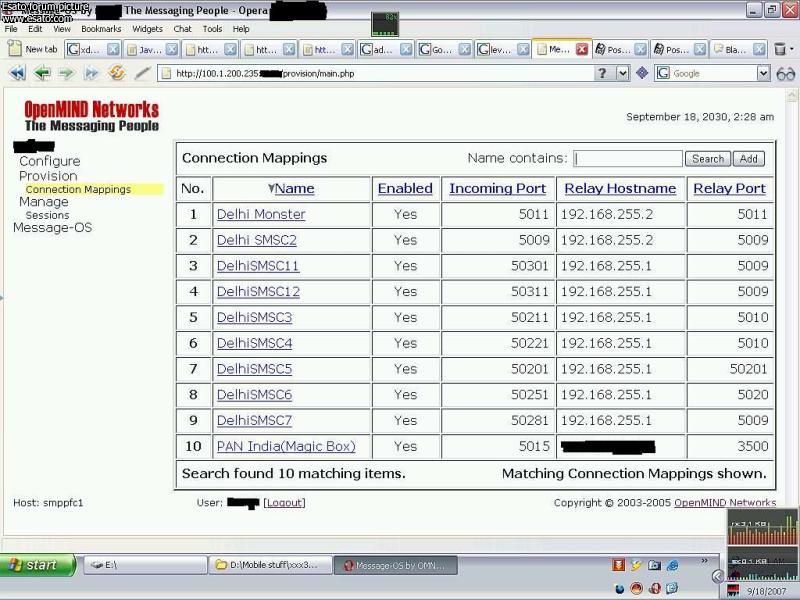Click the Logout link
Image resolution: width=800 pixels, height=600 pixels.
click(284, 503)
